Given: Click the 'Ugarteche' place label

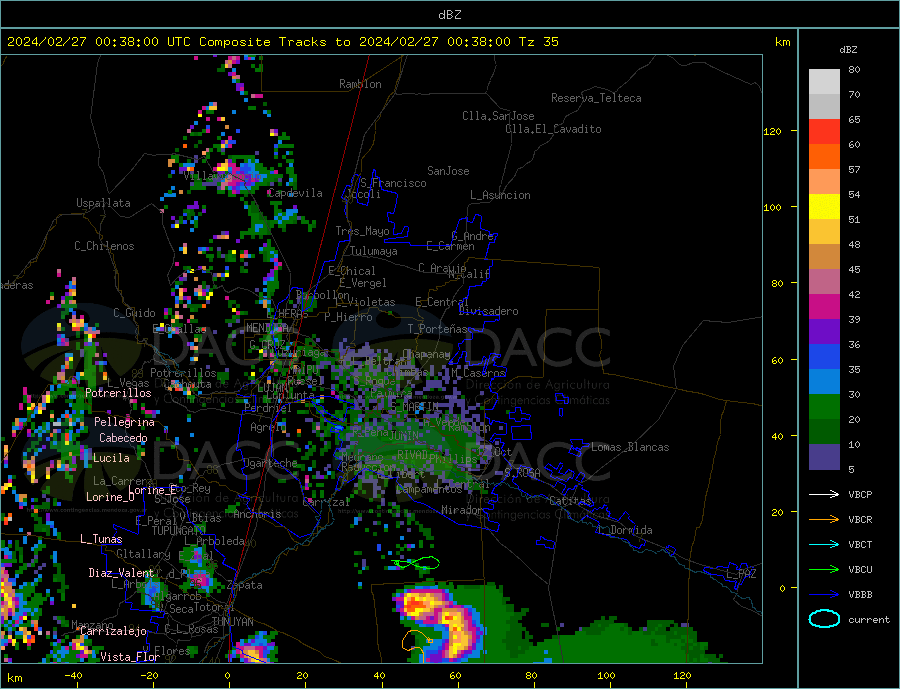Looking at the screenshot, I should [x=270, y=463].
